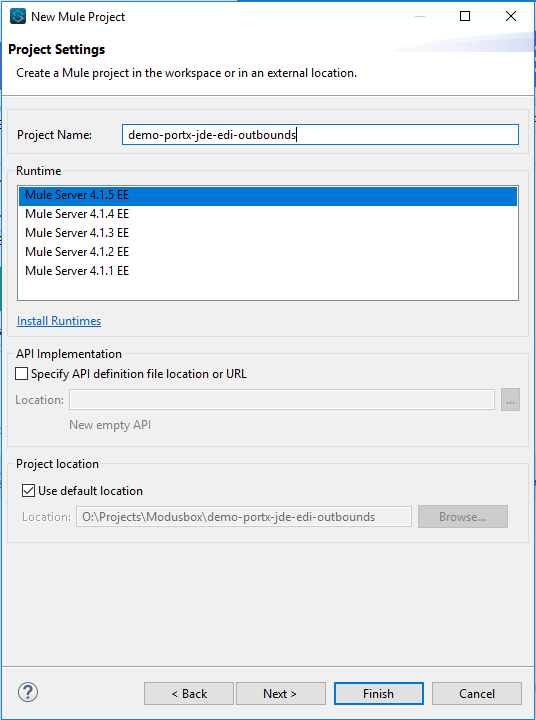Click the help question mark icon
This screenshot has height=720, width=536.
coord(28,692)
